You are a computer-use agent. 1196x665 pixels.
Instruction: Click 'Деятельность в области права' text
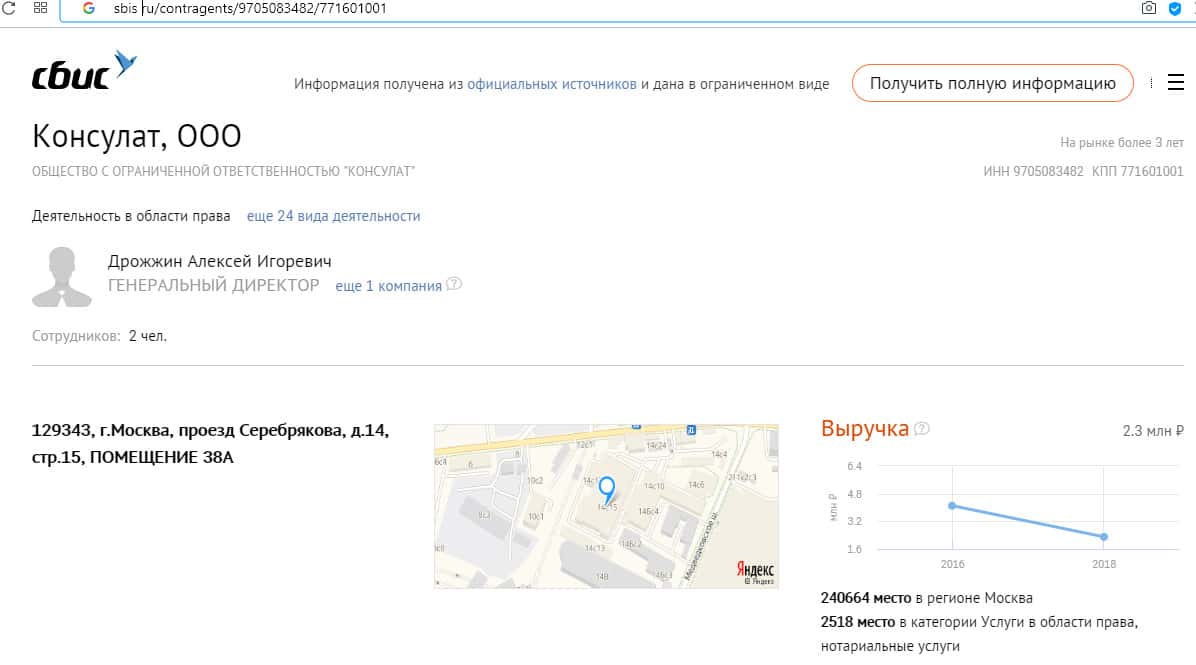[131, 216]
